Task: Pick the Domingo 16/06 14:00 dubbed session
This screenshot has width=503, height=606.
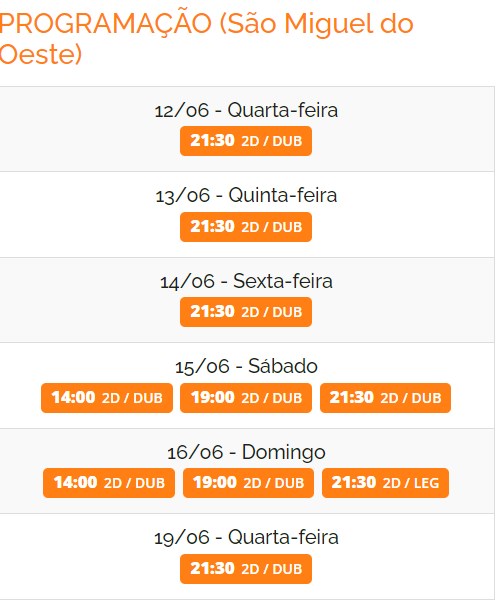Action: 109,483
